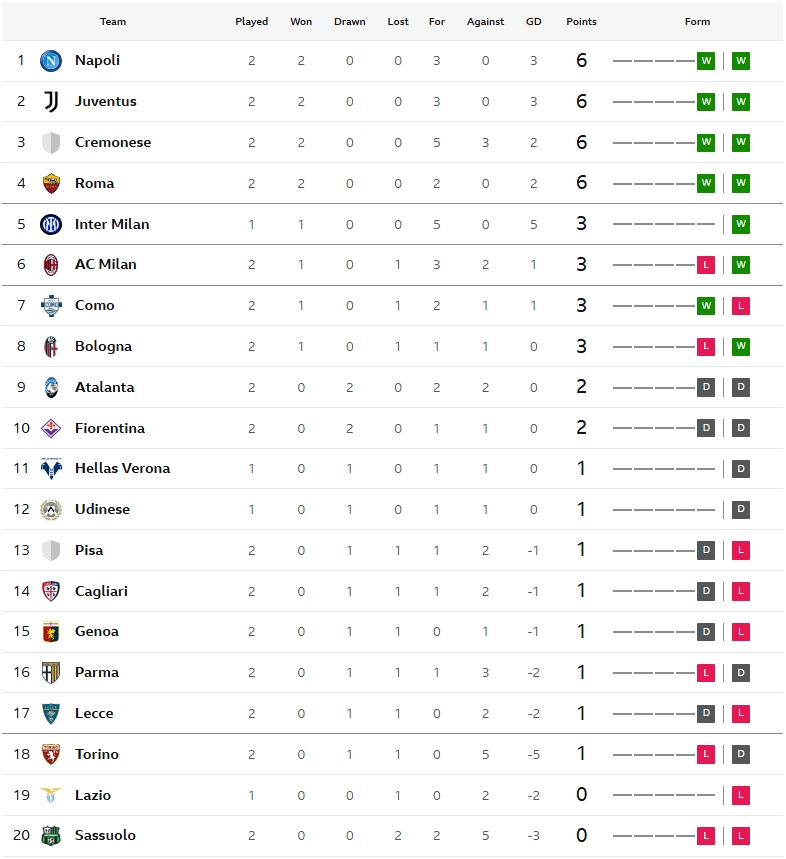
Task: Click the Bologna club badge
Action: pyautogui.click(x=51, y=347)
